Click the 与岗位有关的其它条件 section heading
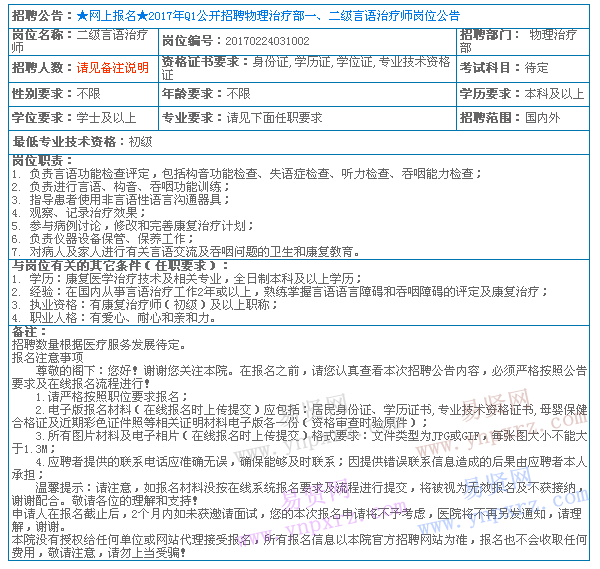The width and height of the screenshot is (600, 569). 106,266
